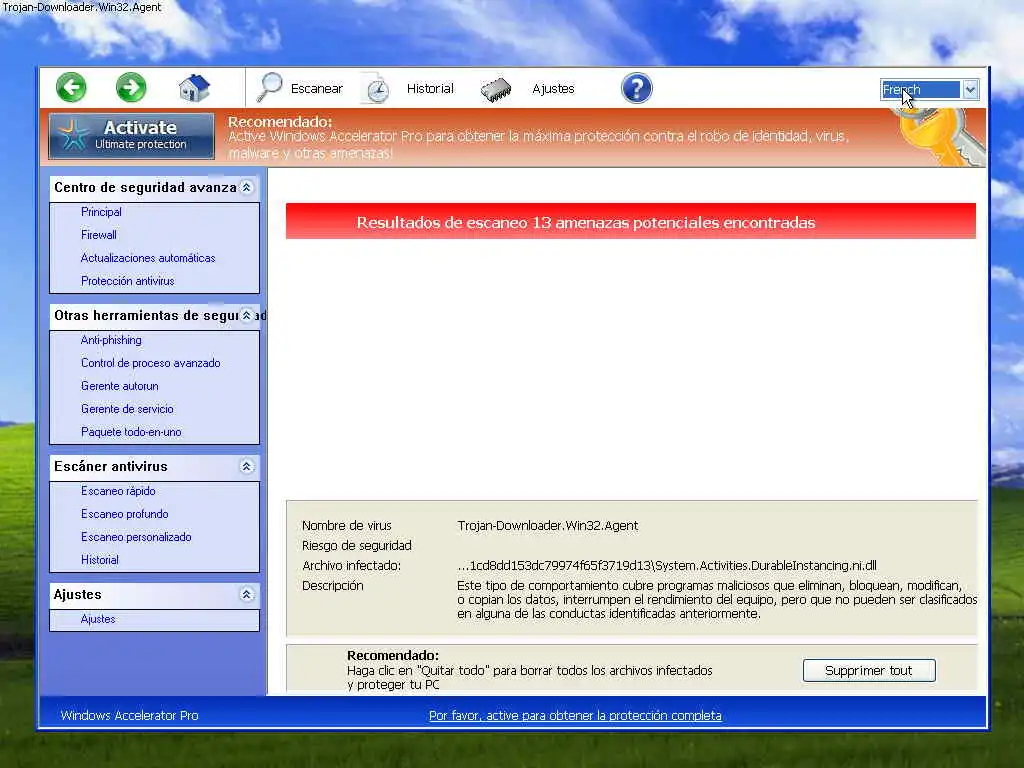Screen dimensions: 1024x768
Task: Click the clock history icon
Action: [377, 89]
